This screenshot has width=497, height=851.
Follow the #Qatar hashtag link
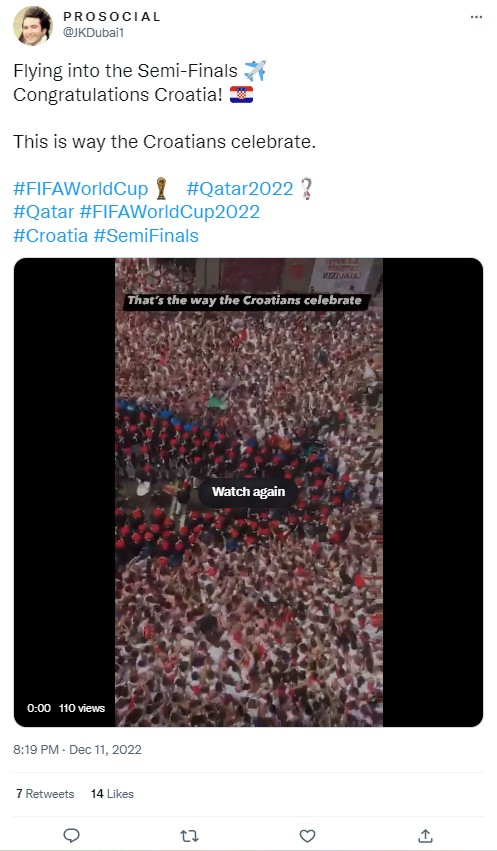click(x=43, y=212)
